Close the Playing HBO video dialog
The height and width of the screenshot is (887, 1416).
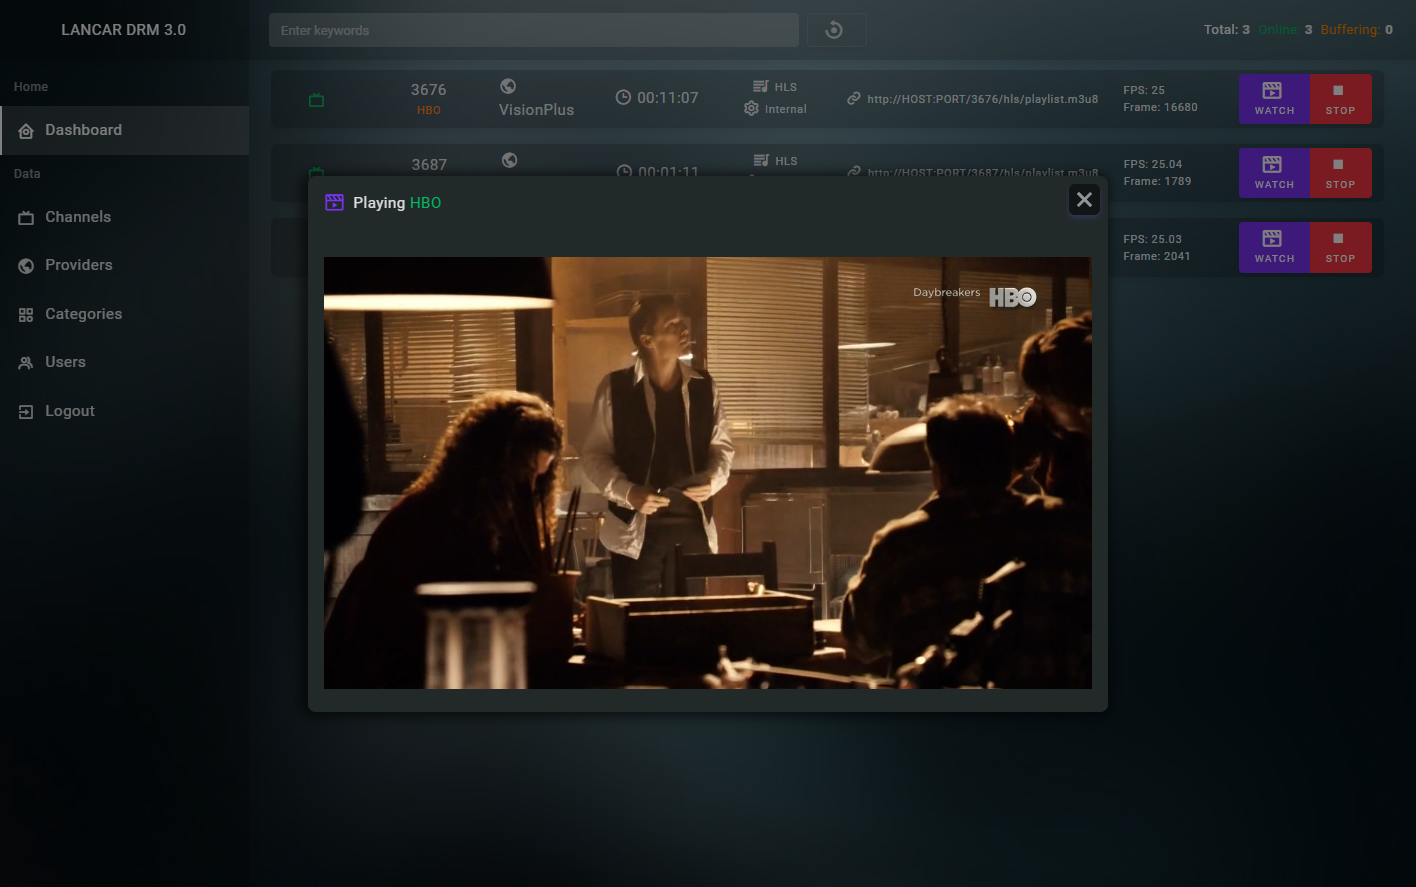pyautogui.click(x=1084, y=200)
